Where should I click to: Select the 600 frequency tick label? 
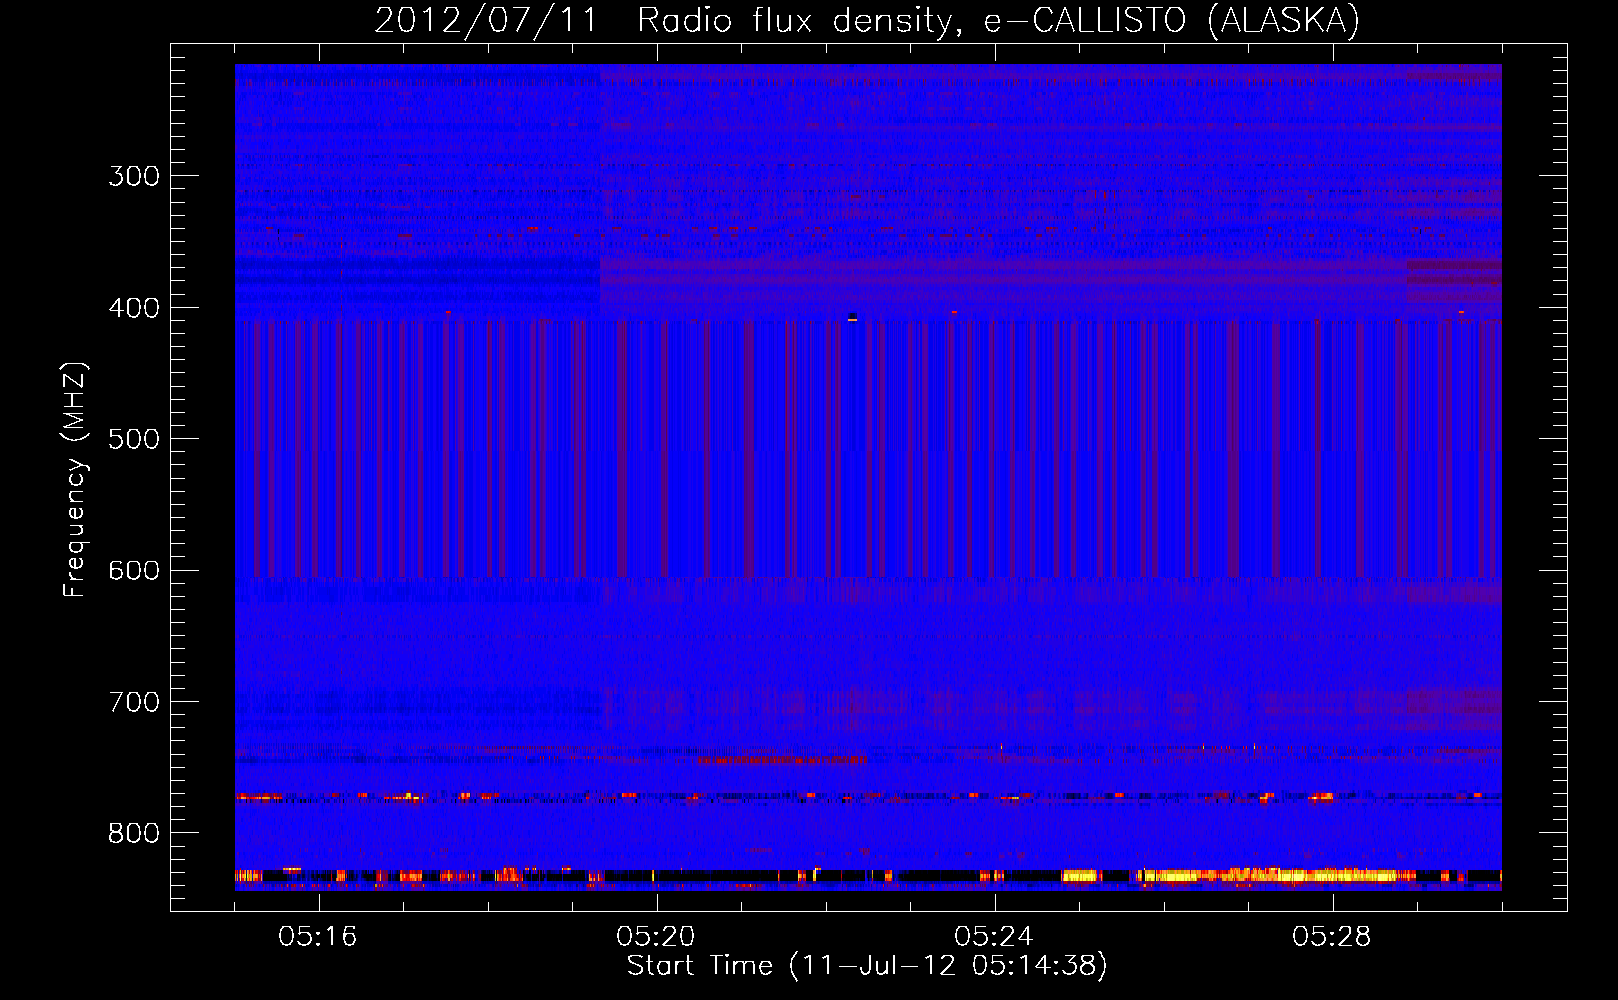point(134,571)
